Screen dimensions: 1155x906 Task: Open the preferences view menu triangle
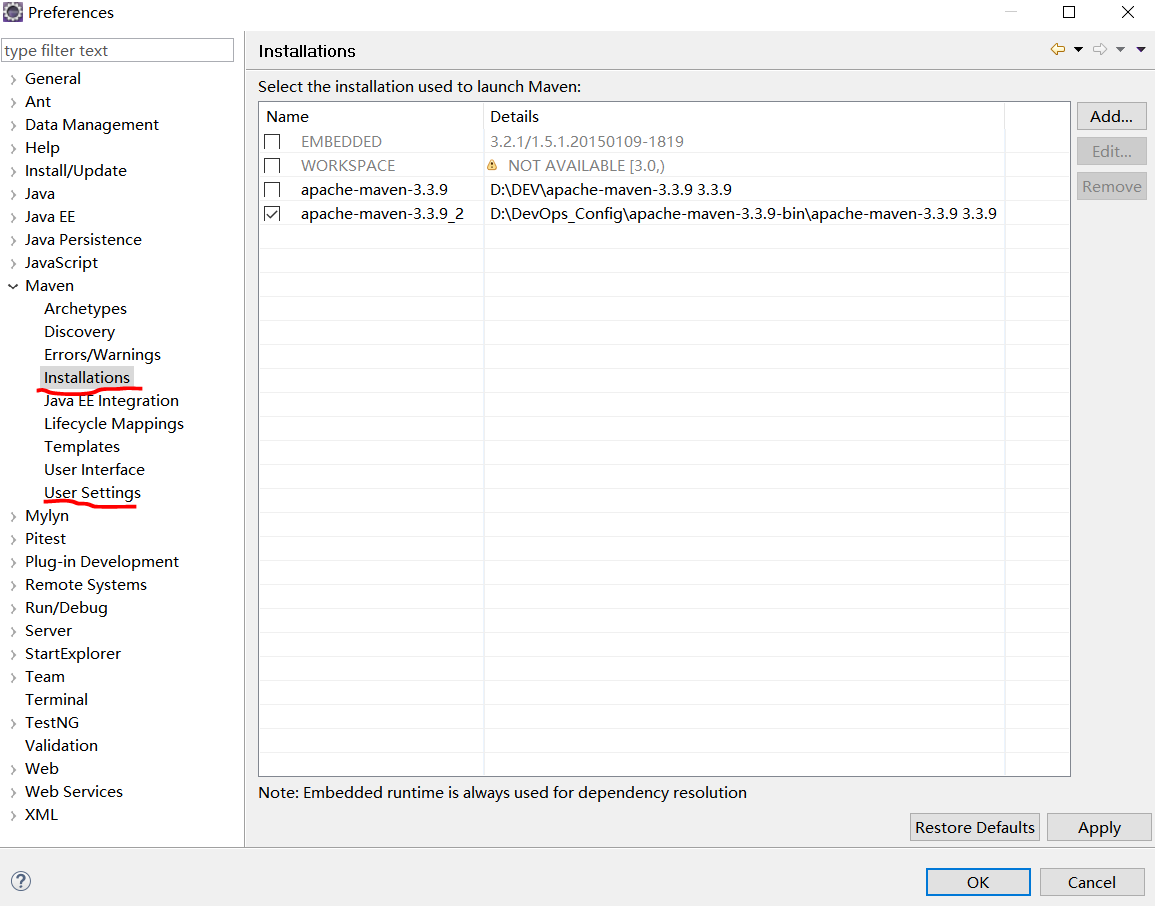(x=1141, y=50)
